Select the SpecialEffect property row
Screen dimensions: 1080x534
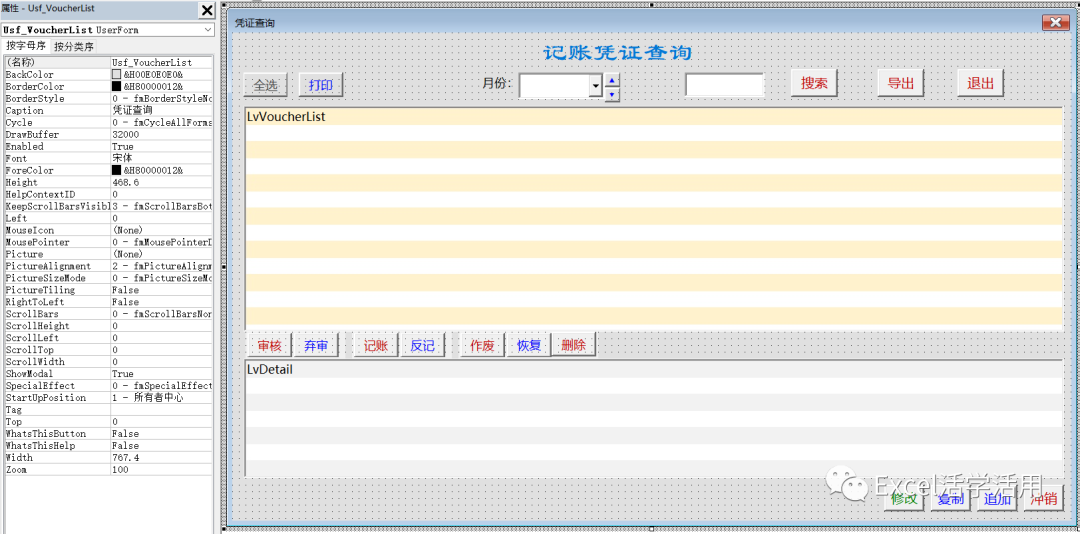pos(108,386)
